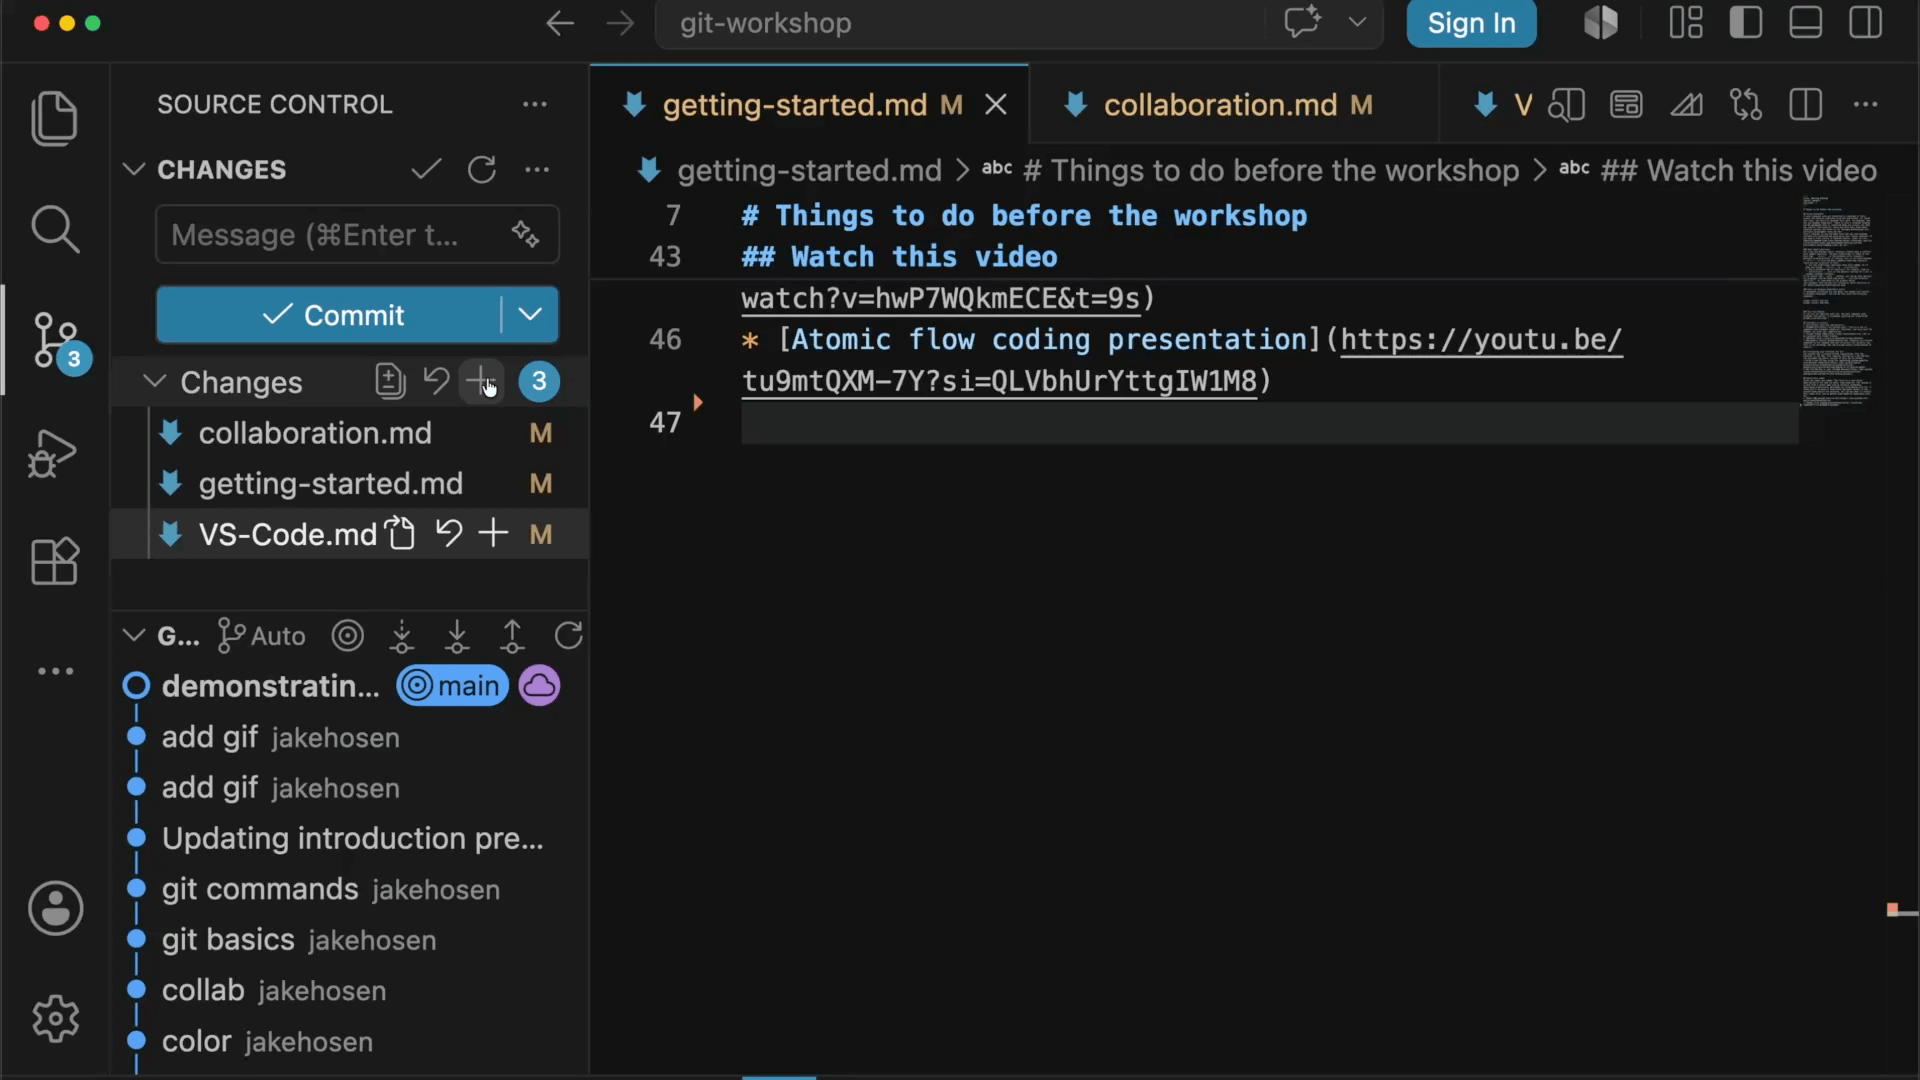Click the checkmark commit icon in Changes header
This screenshot has width=1920, height=1080.
[426, 169]
